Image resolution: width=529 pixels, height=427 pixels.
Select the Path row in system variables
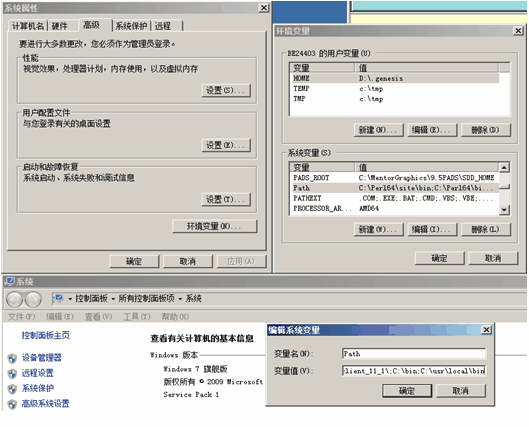(x=394, y=188)
